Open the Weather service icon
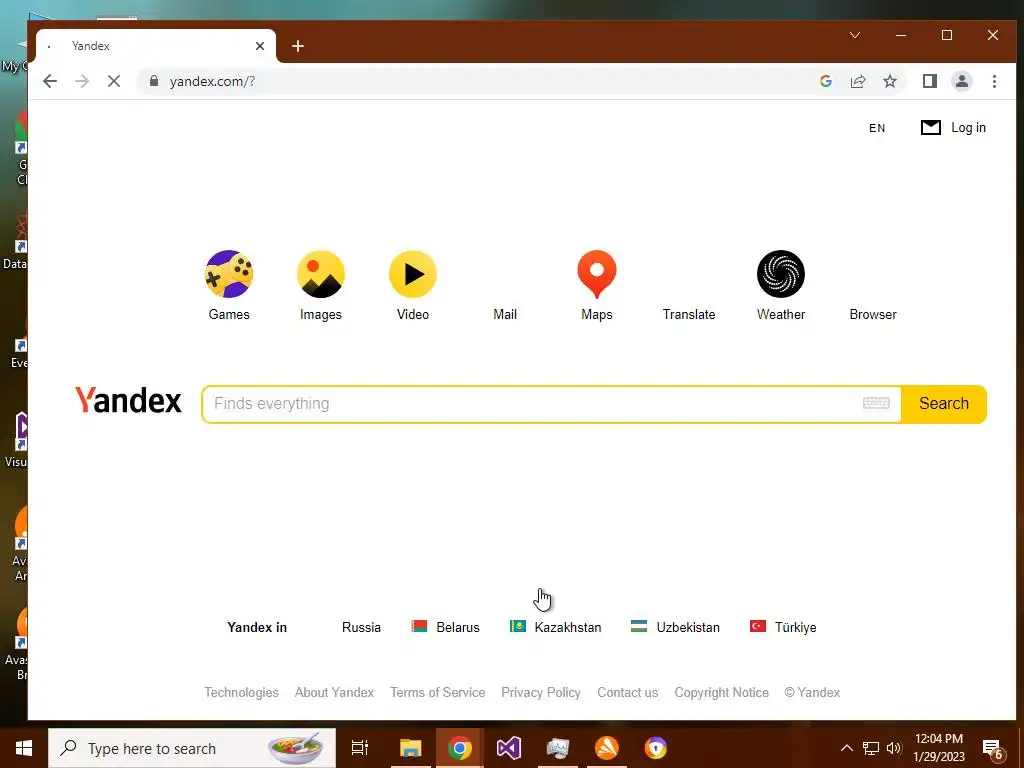Screen dimensions: 1024x768 [781, 274]
